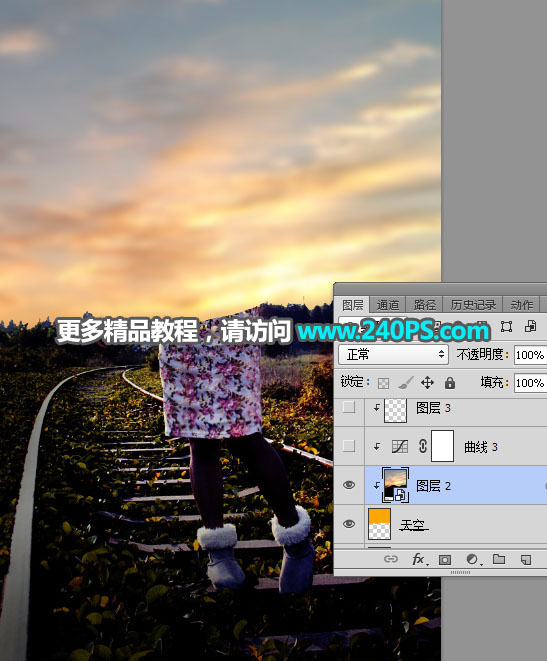Switch to the 历史记录 (History) tab
Viewport: 547px width, 661px height.
coord(473,304)
